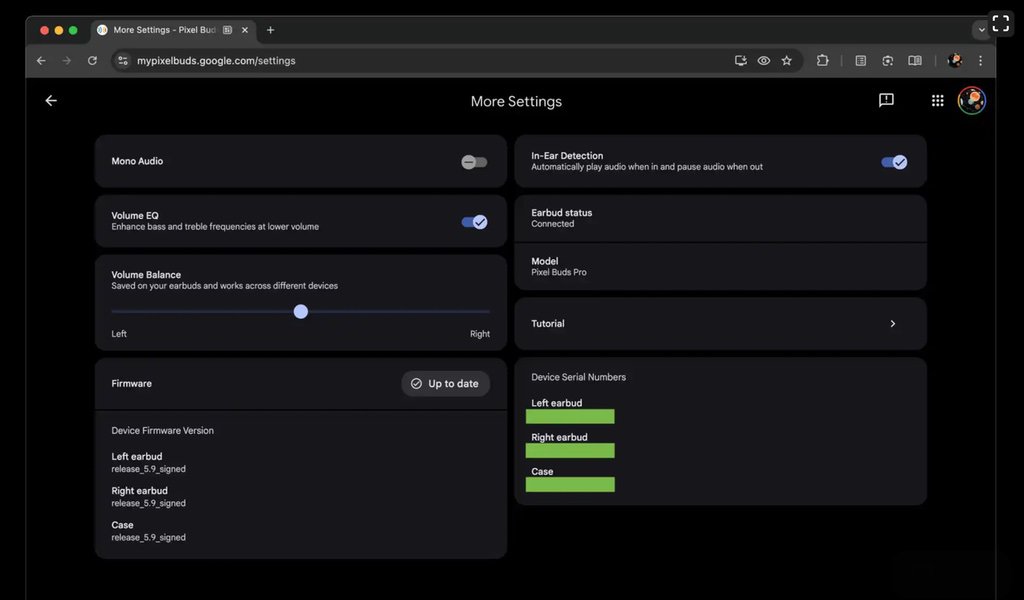The height and width of the screenshot is (600, 1024).
Task: Click the tab audio indicator icon
Action: tap(227, 30)
